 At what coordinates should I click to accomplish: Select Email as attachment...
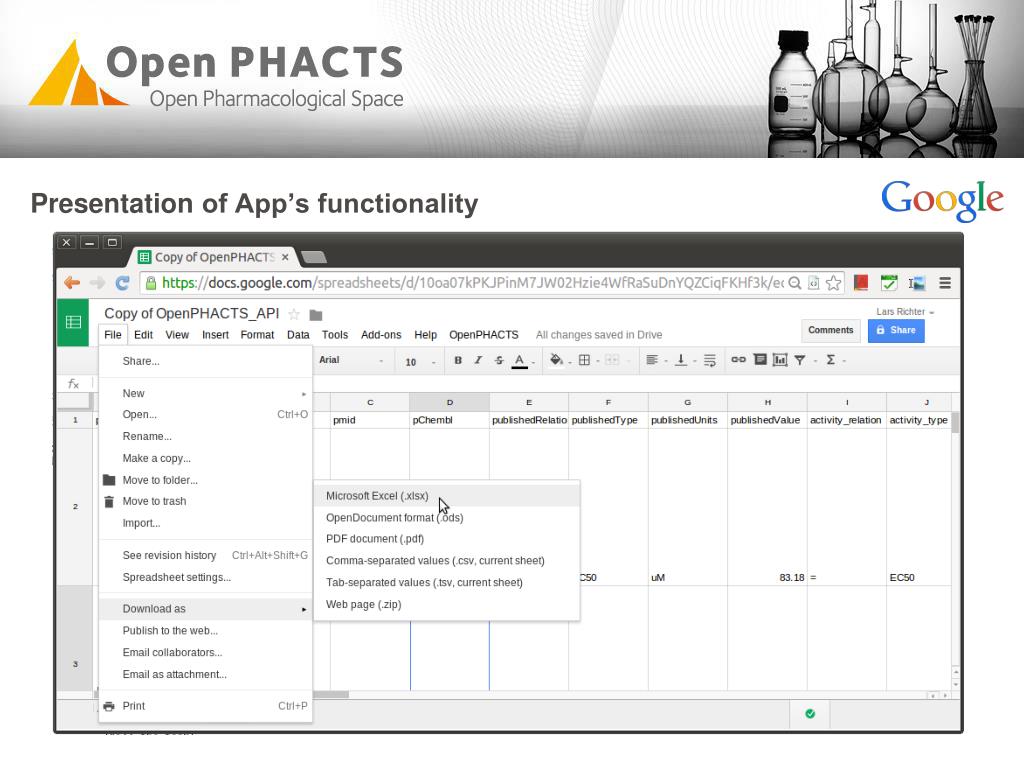tap(206, 674)
